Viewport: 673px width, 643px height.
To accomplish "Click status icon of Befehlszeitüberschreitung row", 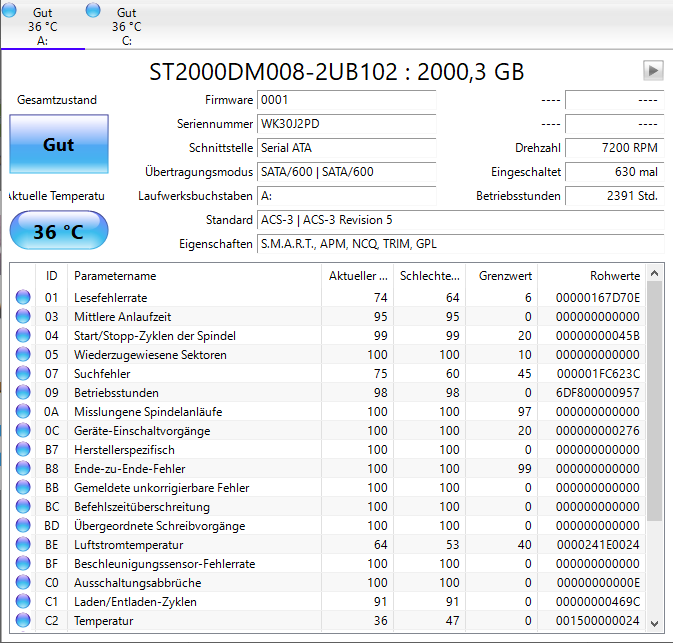I will (x=23, y=507).
